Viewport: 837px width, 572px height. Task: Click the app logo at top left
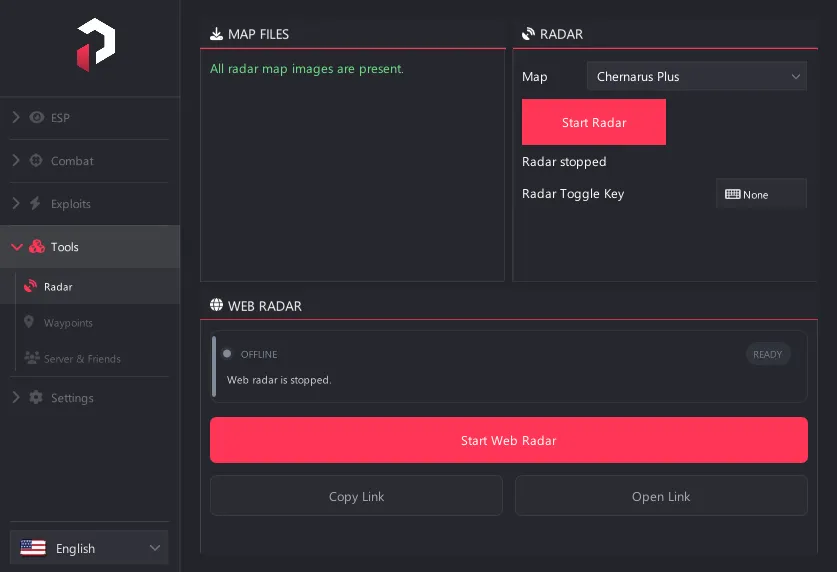[x=96, y=44]
